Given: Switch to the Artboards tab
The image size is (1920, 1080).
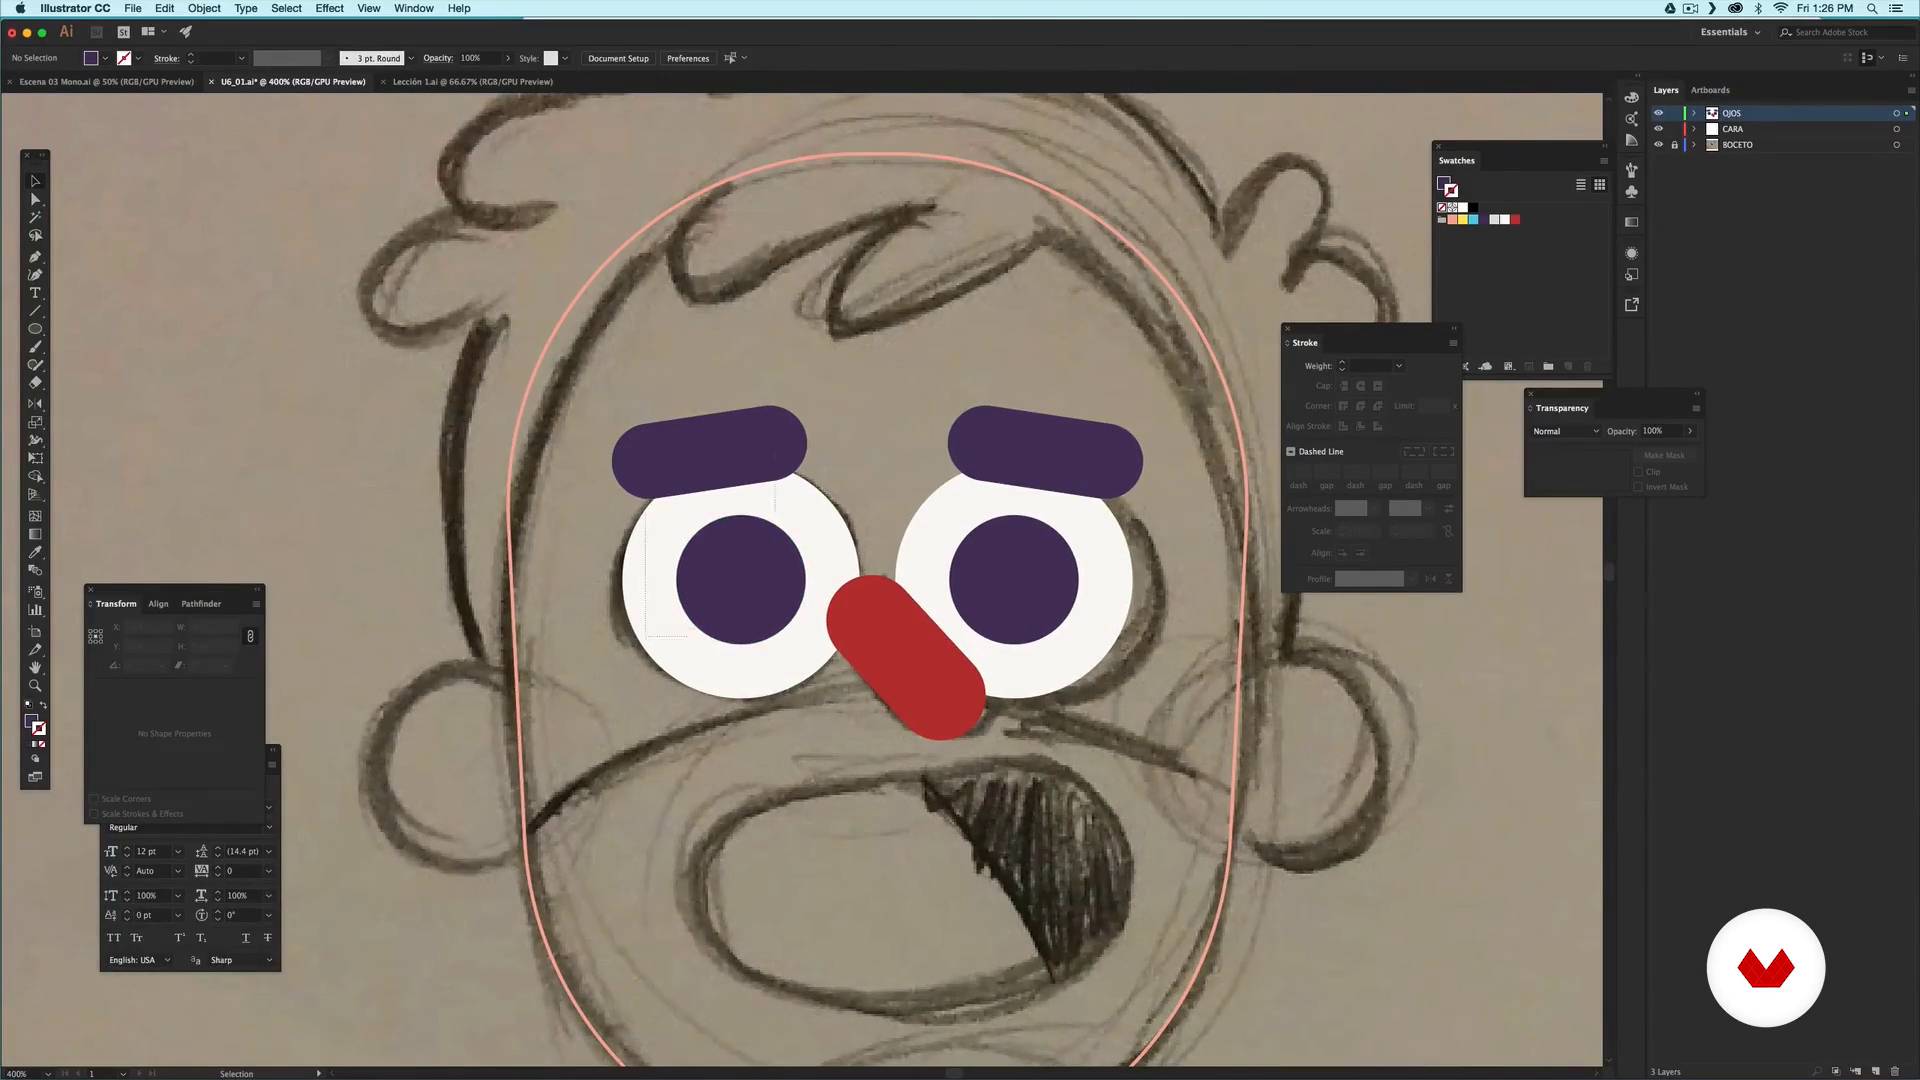Looking at the screenshot, I should (x=1710, y=90).
